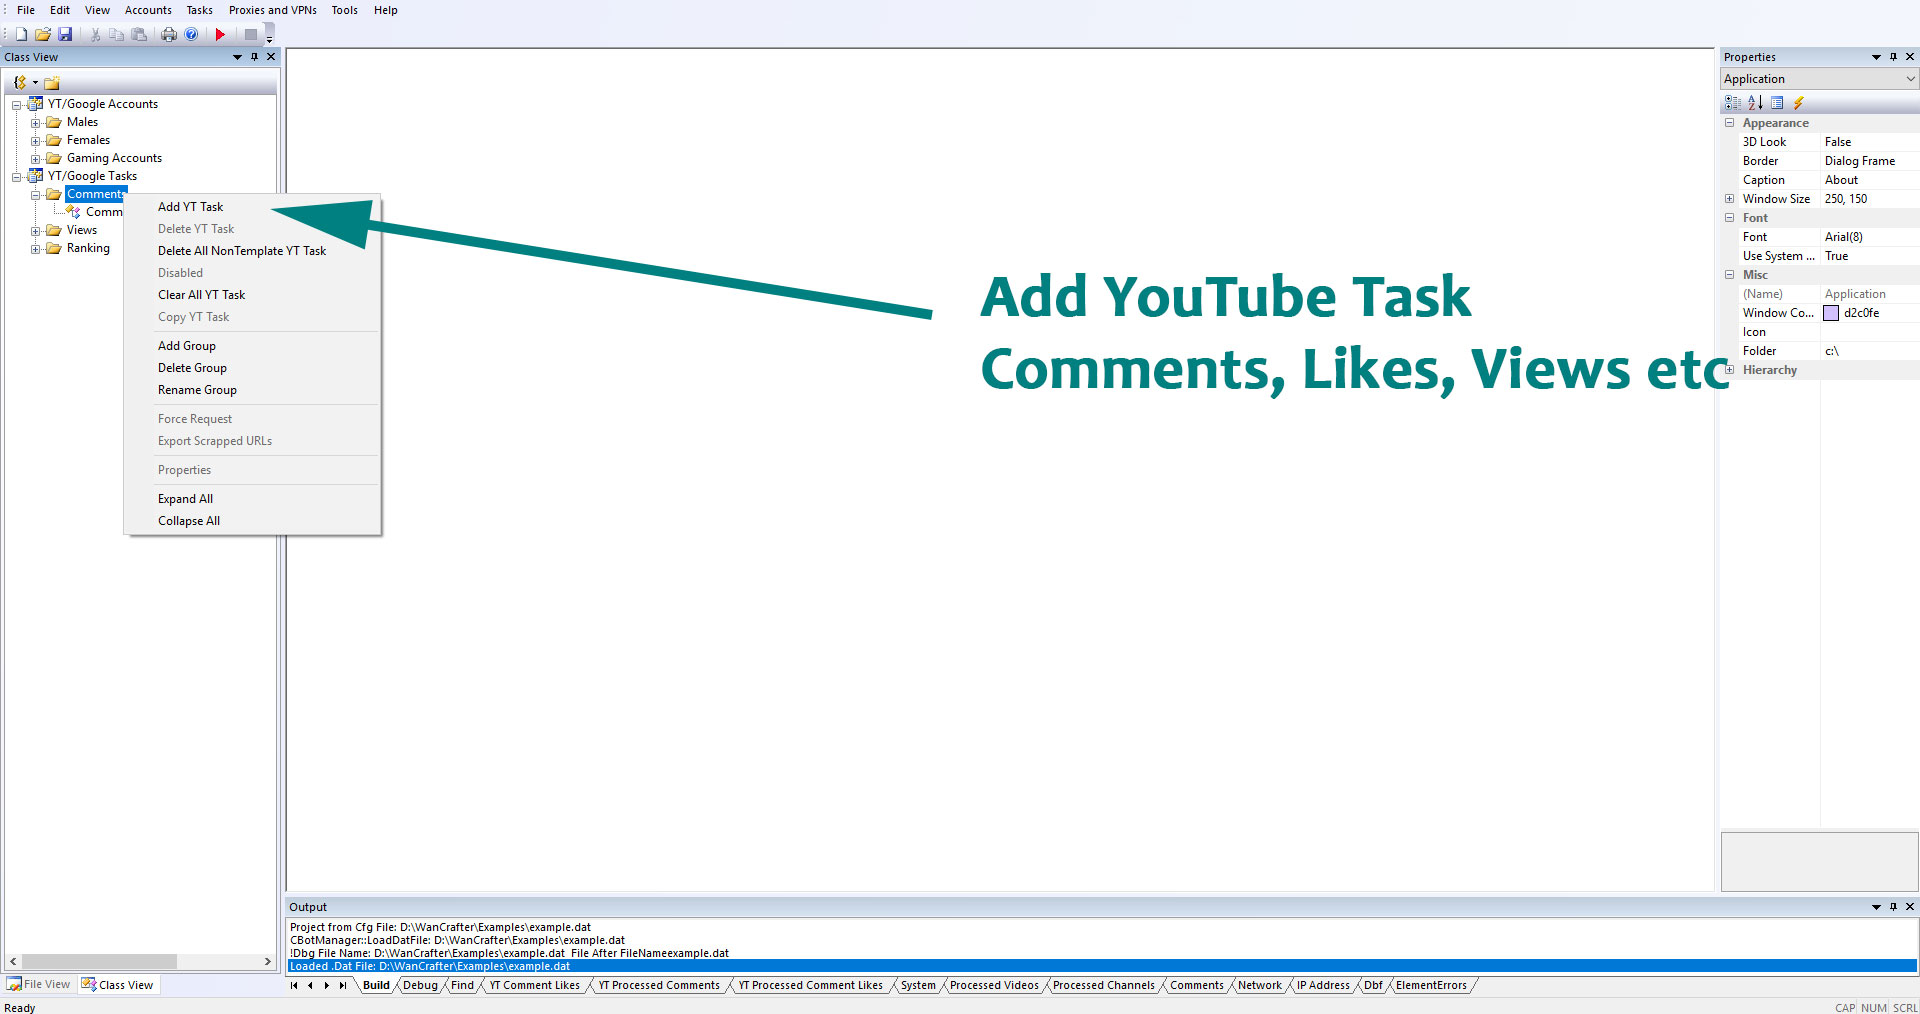This screenshot has width=1920, height=1014.
Task: Expand the Males folder
Action: click(35, 123)
